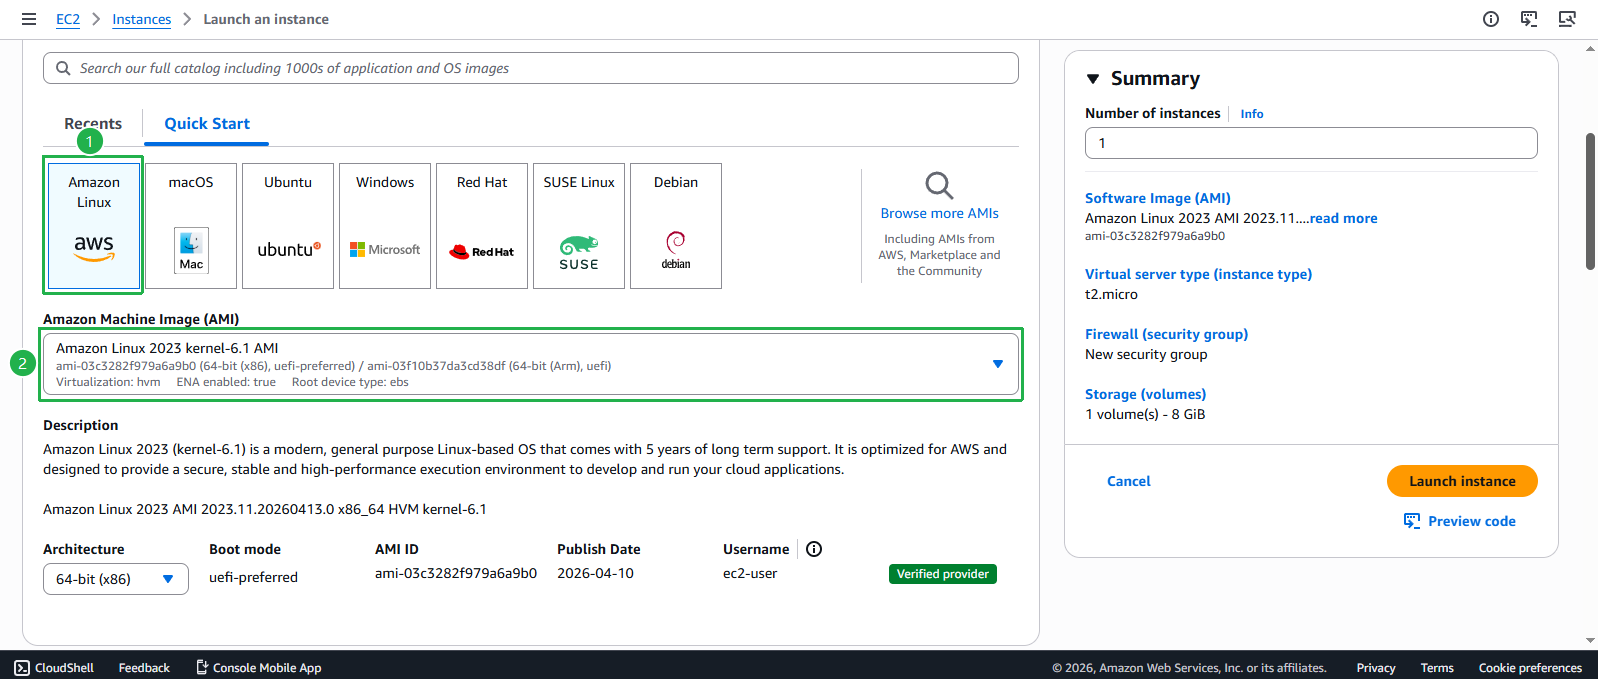Open Feedback in the footer

coord(144,668)
